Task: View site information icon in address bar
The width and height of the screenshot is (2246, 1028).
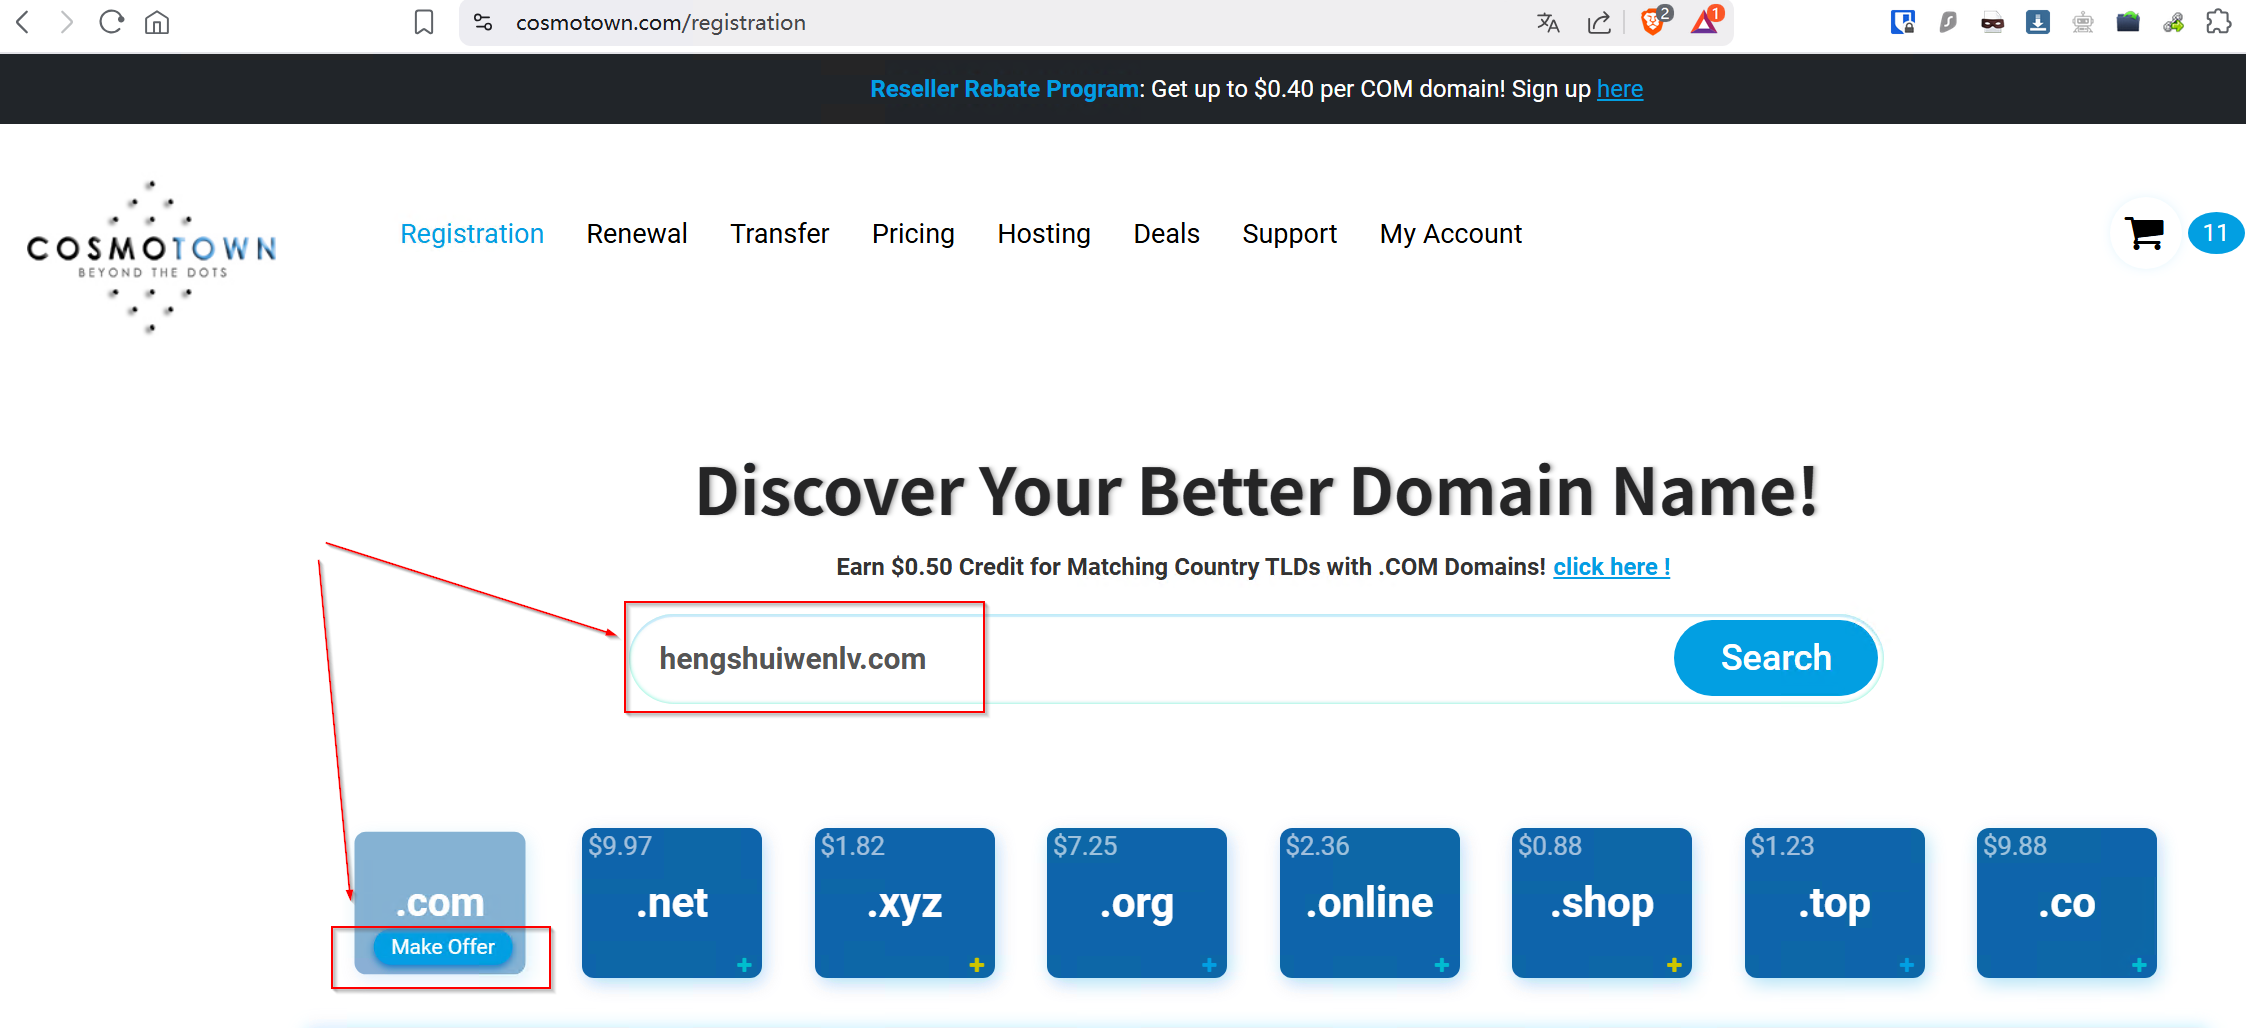Action: [x=483, y=22]
